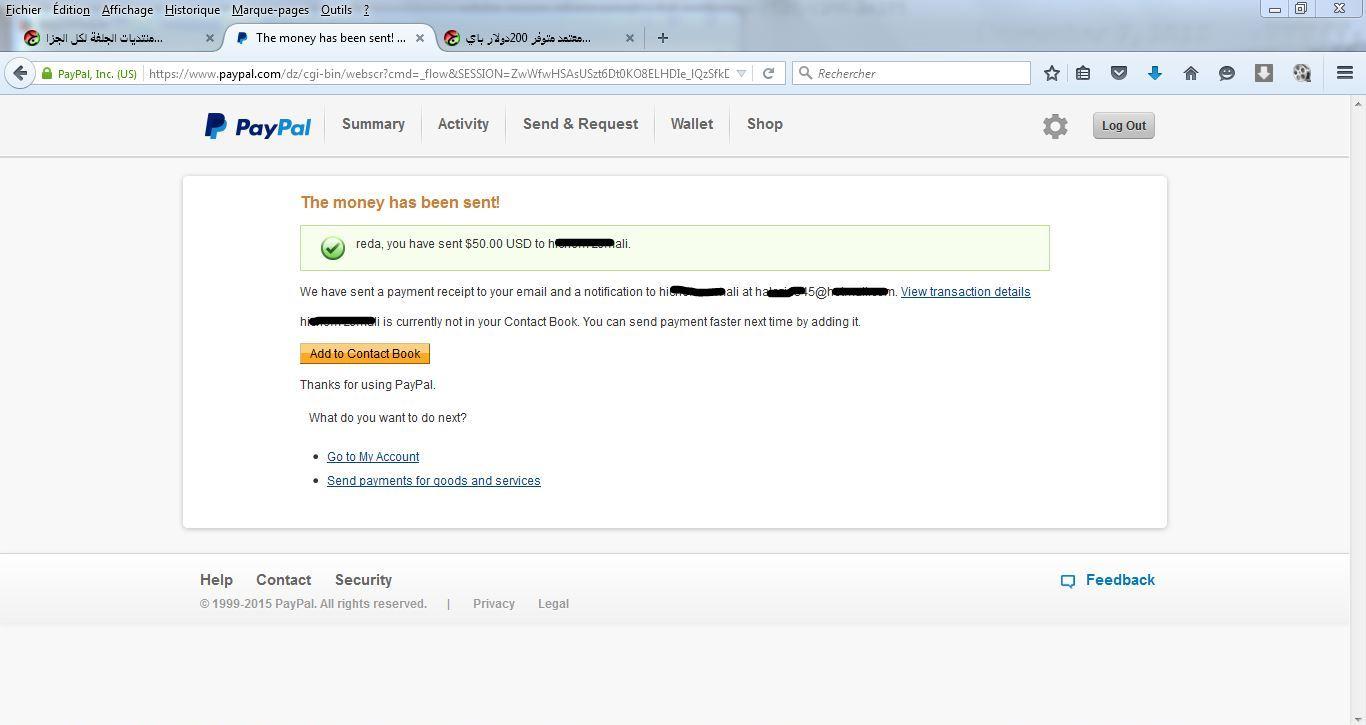Open the Fichier menu
The width and height of the screenshot is (1366, 725).
[24, 10]
